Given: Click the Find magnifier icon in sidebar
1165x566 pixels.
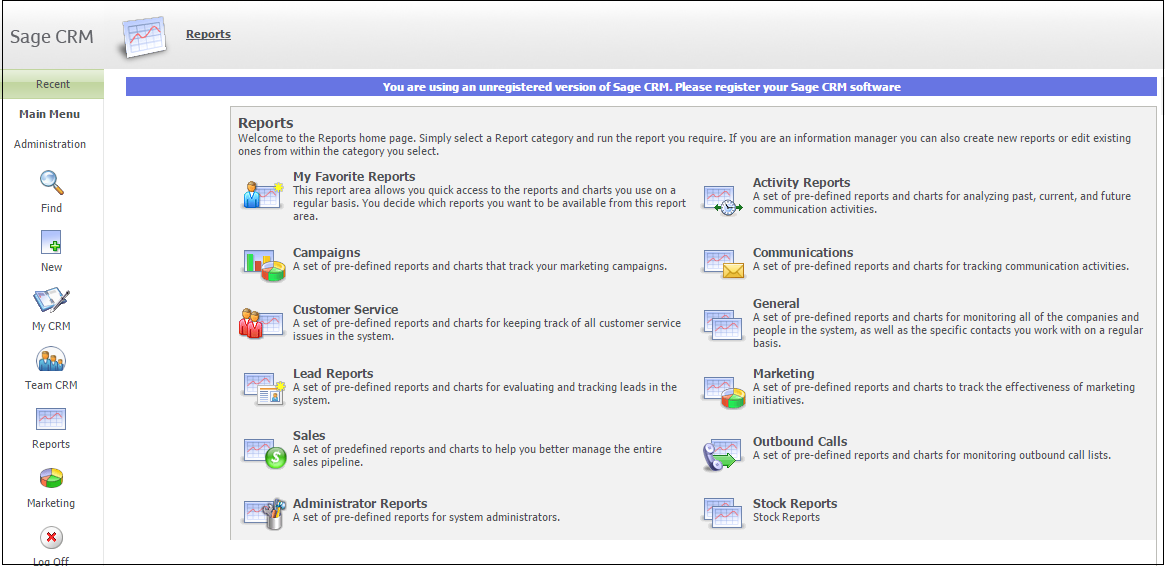Looking at the screenshot, I should click(x=51, y=183).
